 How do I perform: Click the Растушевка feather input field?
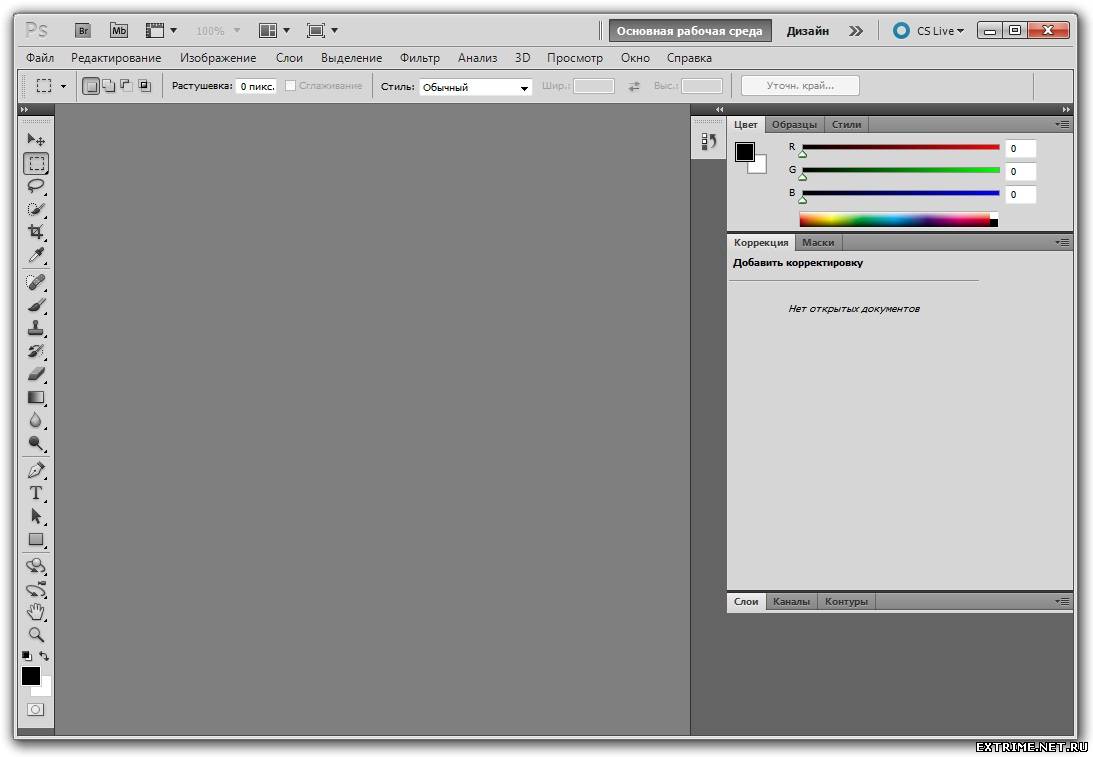coord(256,87)
